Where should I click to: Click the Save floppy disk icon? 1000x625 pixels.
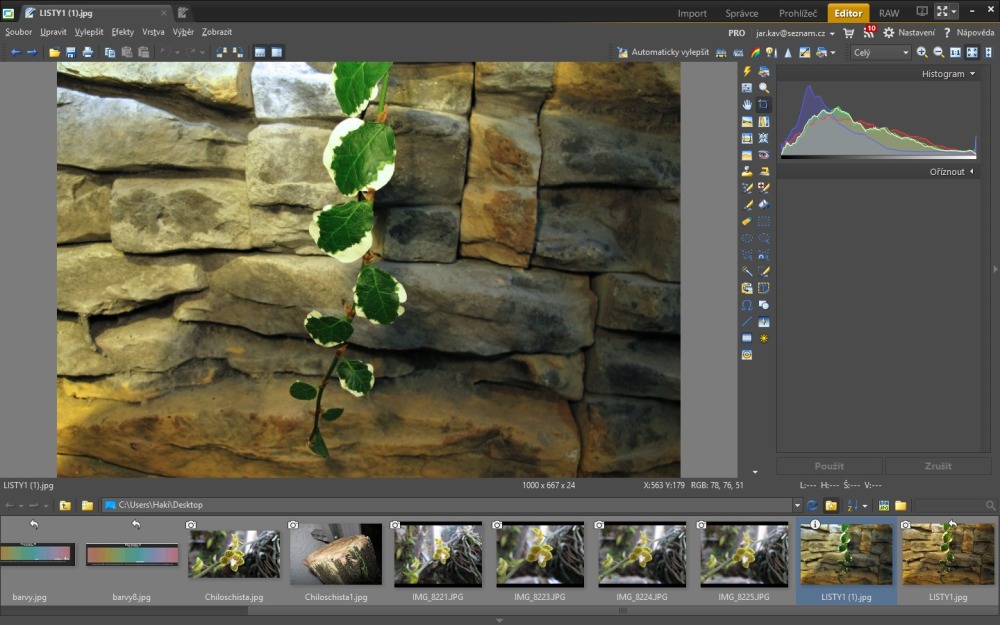tap(71, 52)
